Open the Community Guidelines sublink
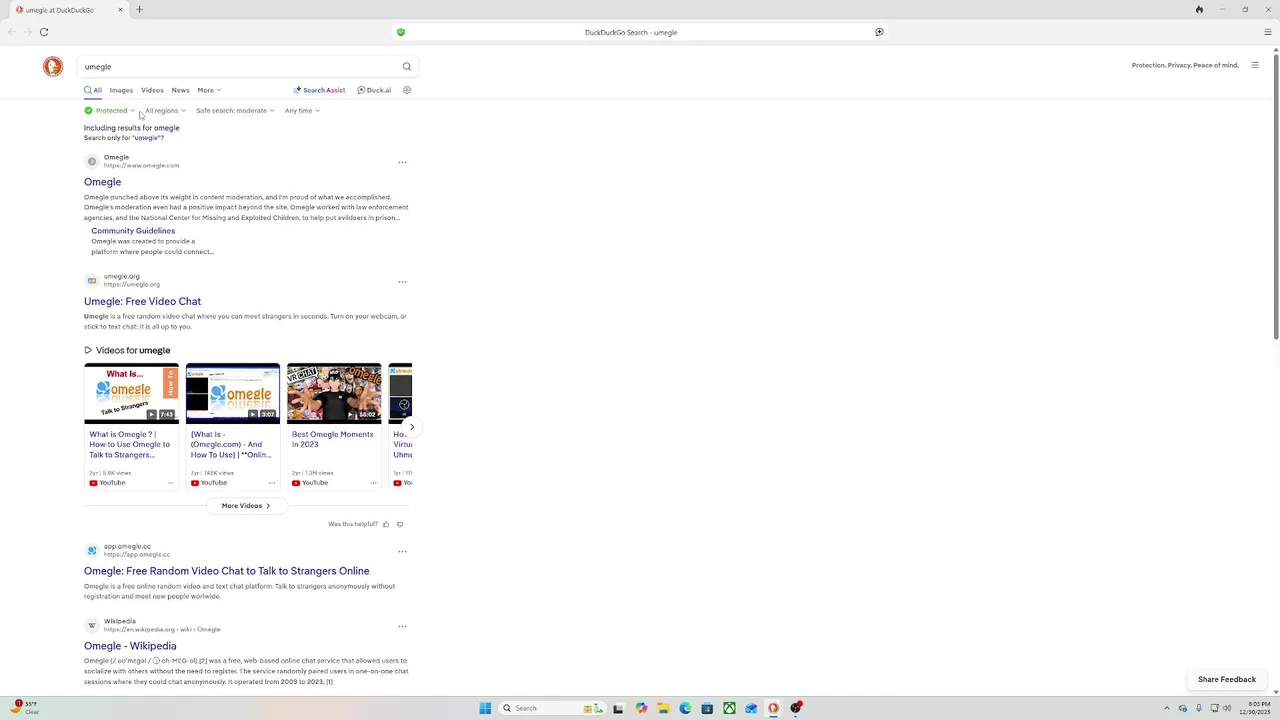Screen dimensions: 1280x720 click(133, 231)
